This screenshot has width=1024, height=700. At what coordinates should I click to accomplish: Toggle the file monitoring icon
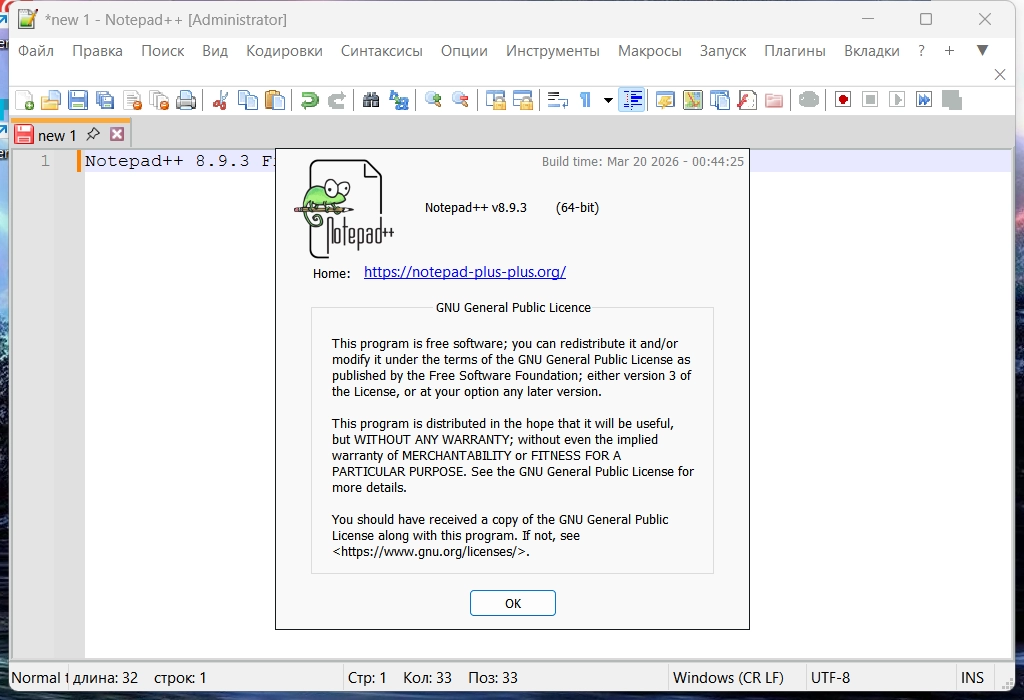(x=808, y=100)
